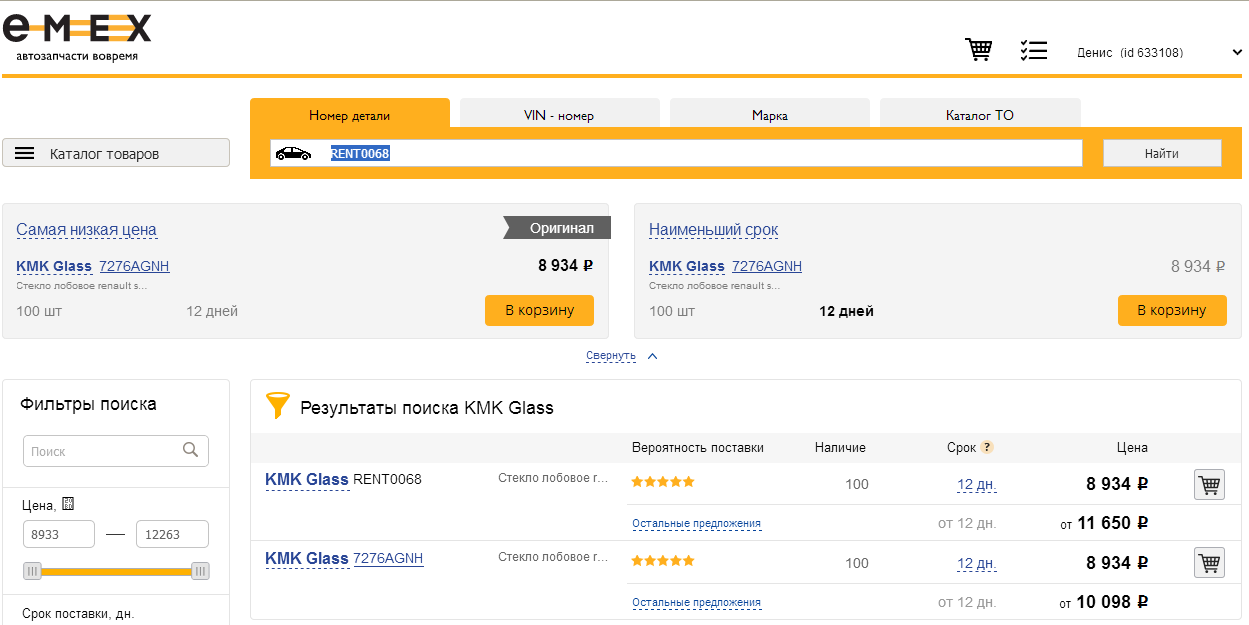Click the calculator icon next to Цена
The width and height of the screenshot is (1249, 625).
(68, 504)
